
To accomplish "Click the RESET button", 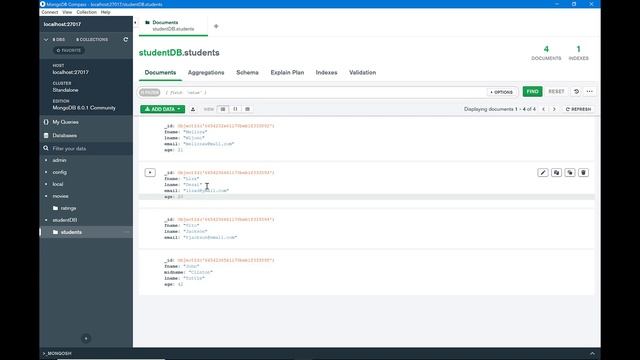I will (x=556, y=91).
